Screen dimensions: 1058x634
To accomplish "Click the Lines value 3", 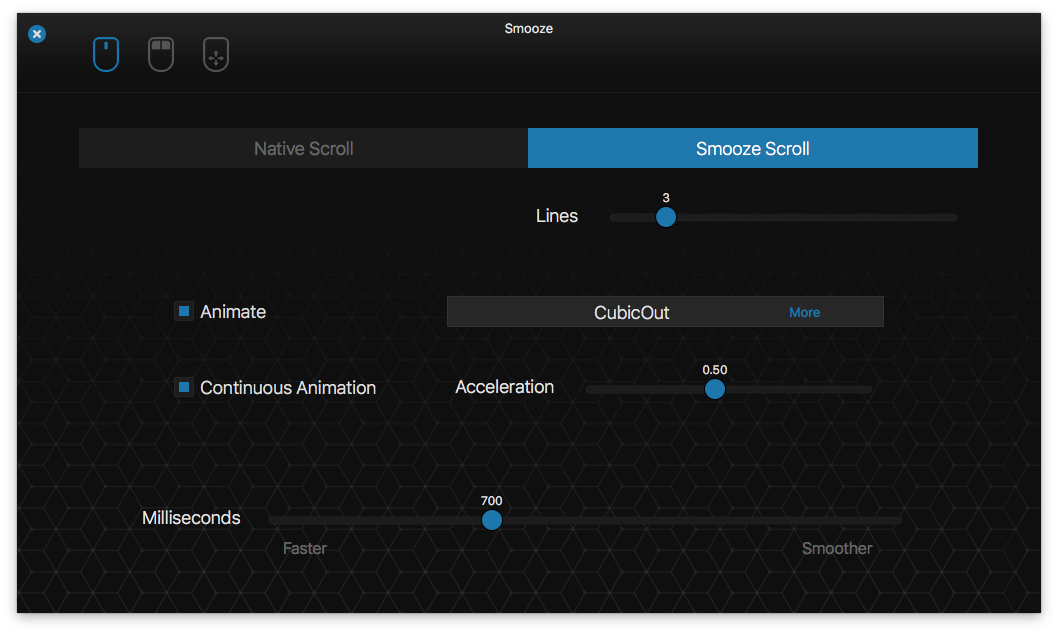I will pyautogui.click(x=666, y=198).
